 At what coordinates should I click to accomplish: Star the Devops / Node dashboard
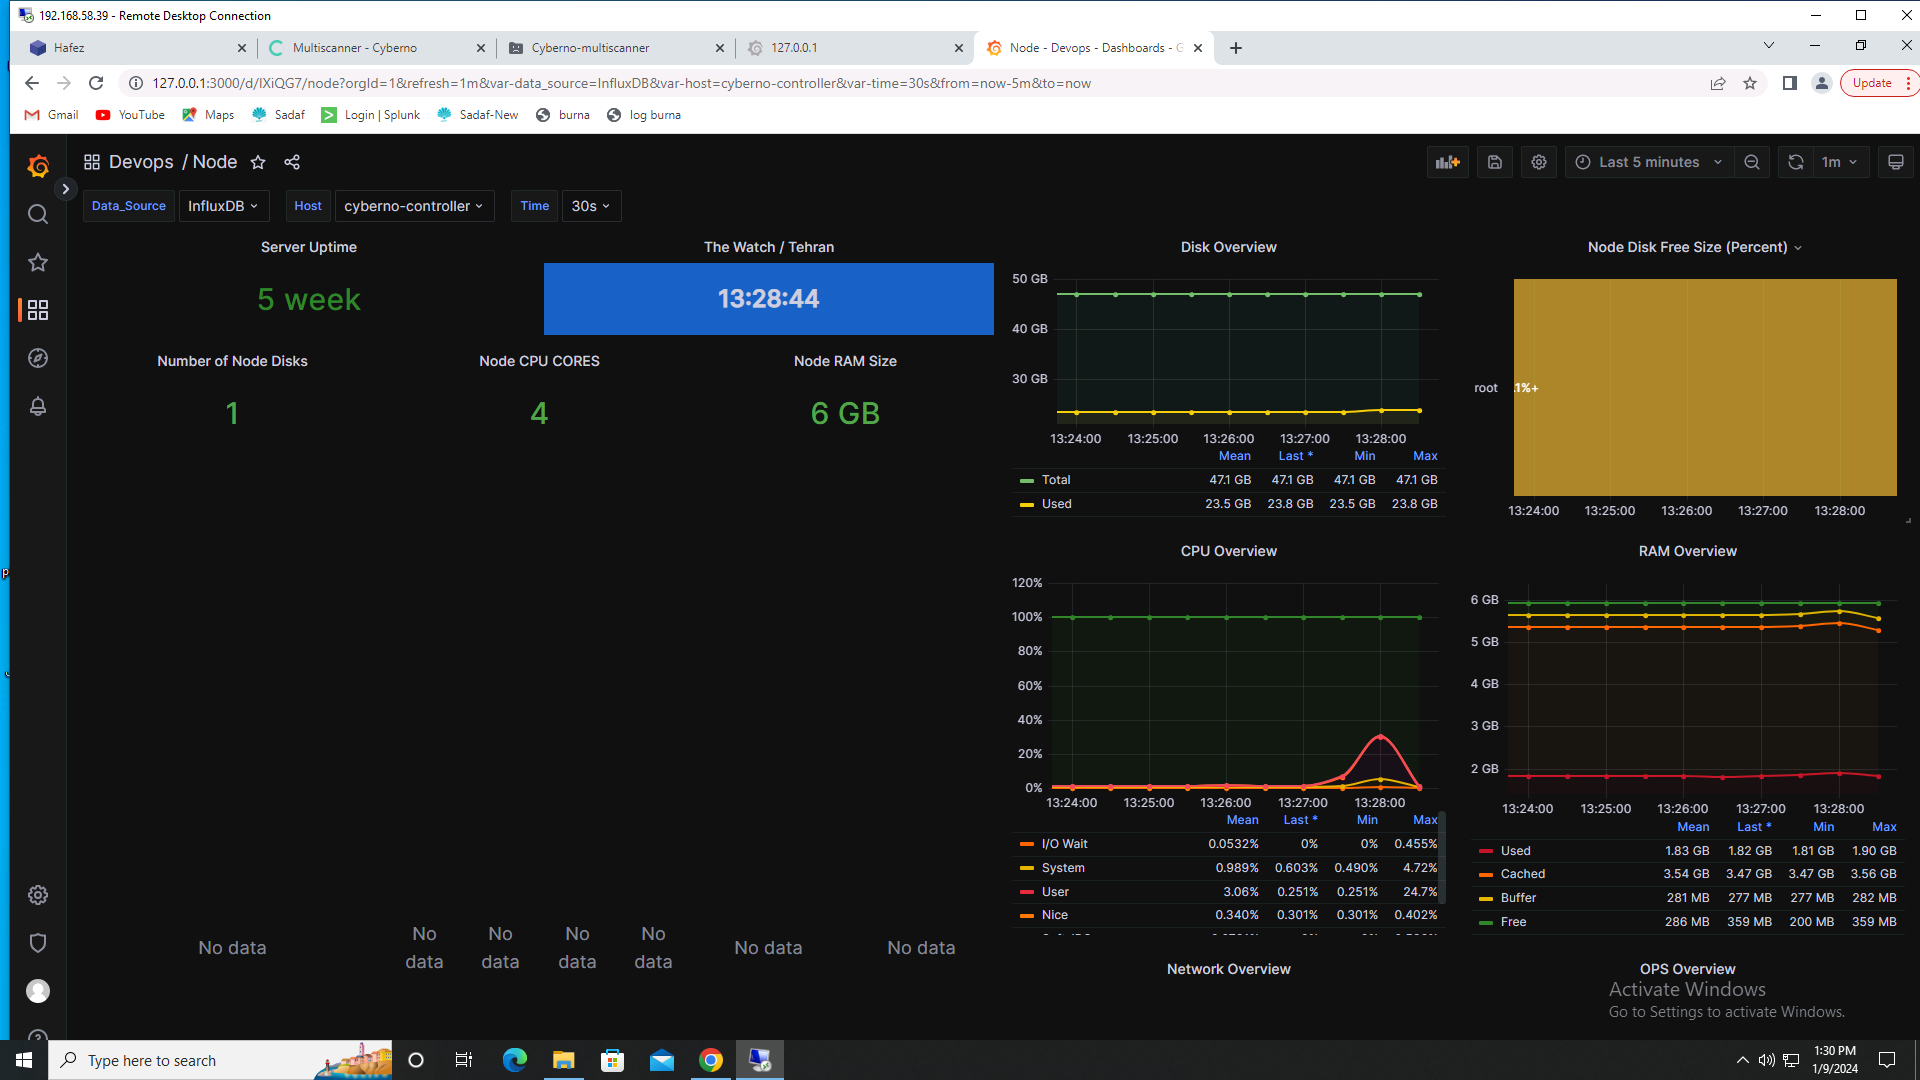(x=258, y=162)
